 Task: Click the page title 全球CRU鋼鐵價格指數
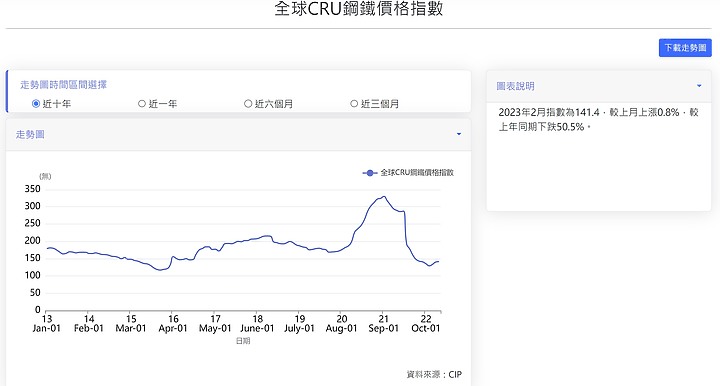[359, 9]
